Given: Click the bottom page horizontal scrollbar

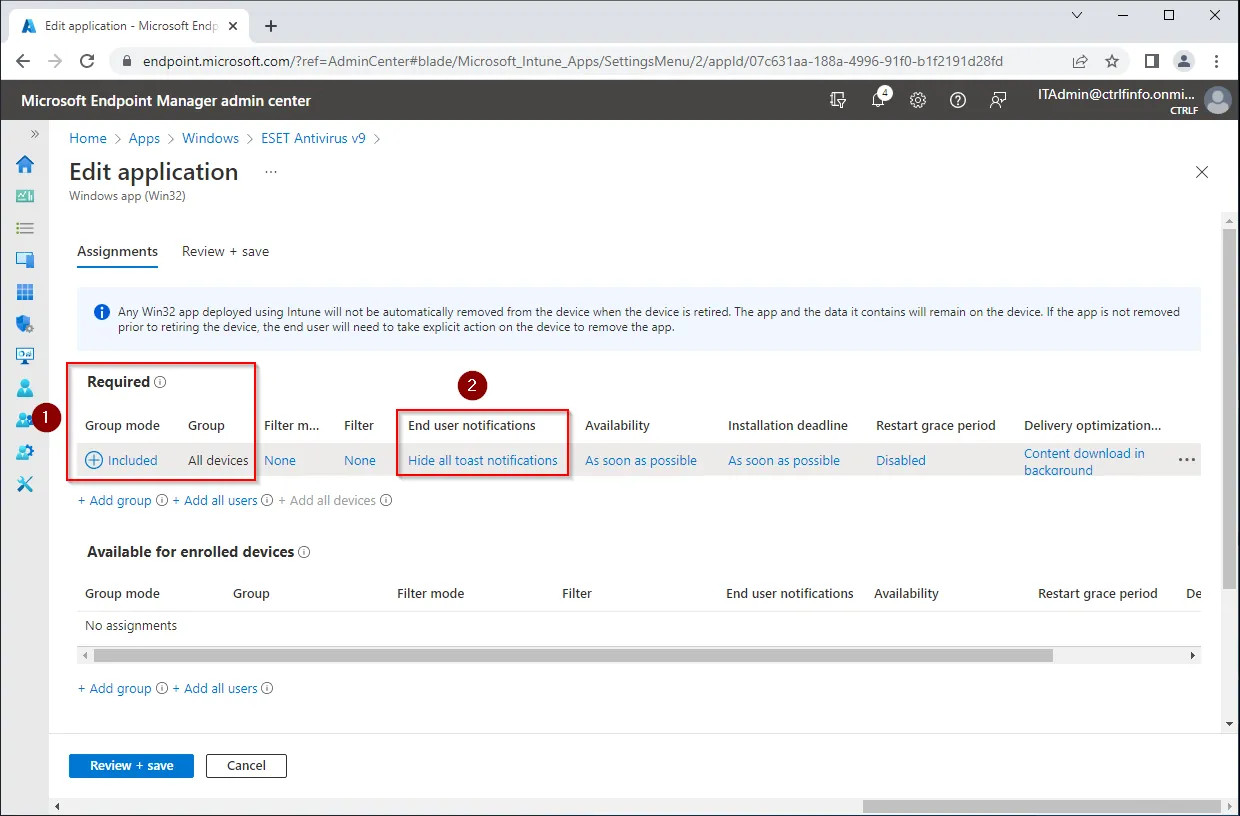Looking at the screenshot, I should [x=1043, y=806].
